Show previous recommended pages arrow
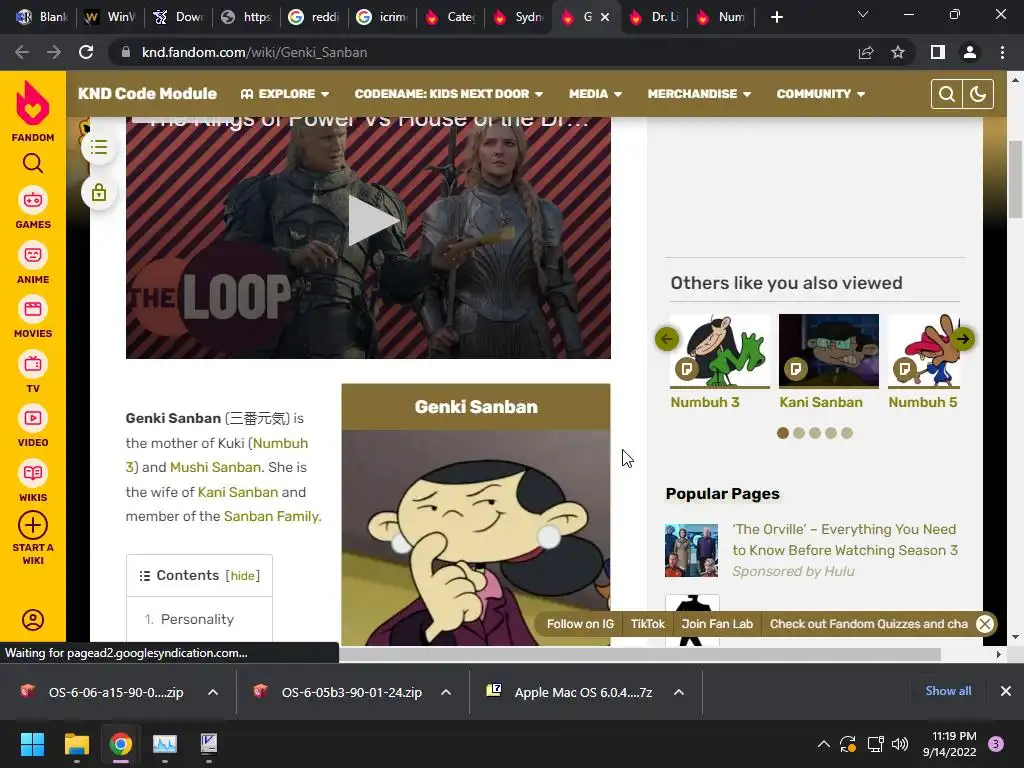Screen dimensions: 1024x768 667,339
